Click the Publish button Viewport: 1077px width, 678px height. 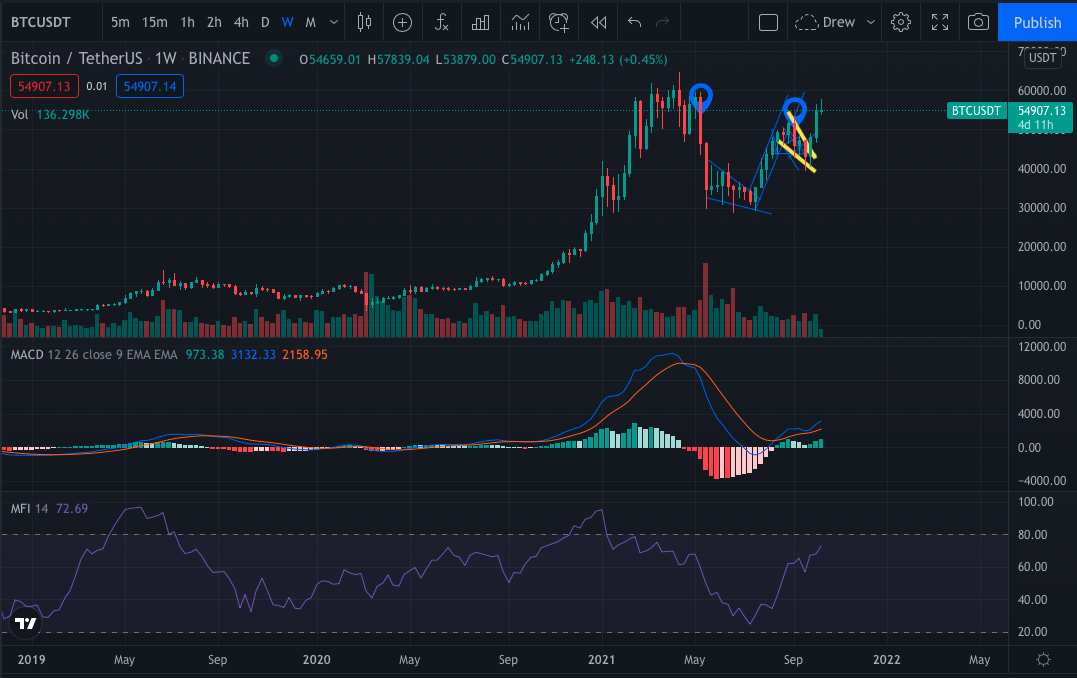1037,22
